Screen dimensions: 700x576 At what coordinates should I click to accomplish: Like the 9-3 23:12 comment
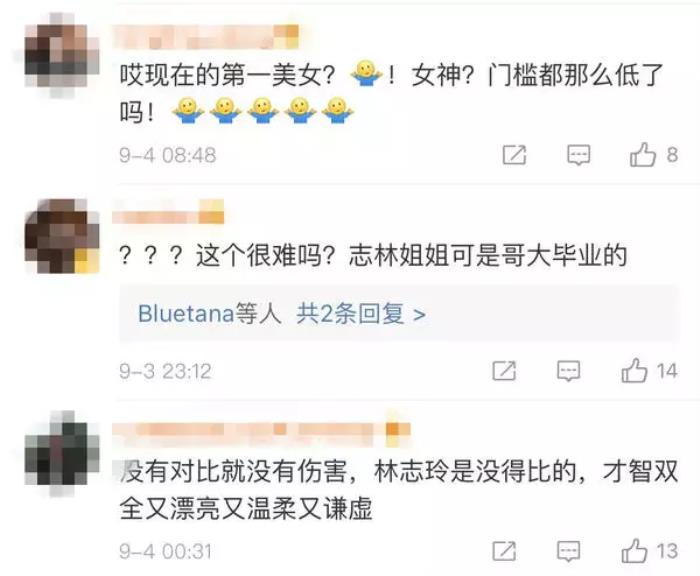pyautogui.click(x=634, y=371)
